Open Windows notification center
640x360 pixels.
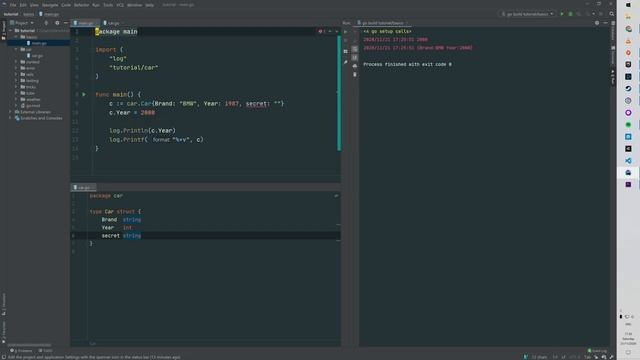(x=628, y=353)
